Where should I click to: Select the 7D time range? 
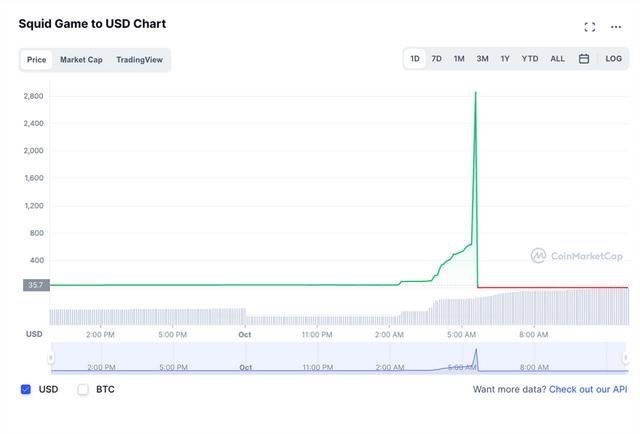pyautogui.click(x=437, y=59)
